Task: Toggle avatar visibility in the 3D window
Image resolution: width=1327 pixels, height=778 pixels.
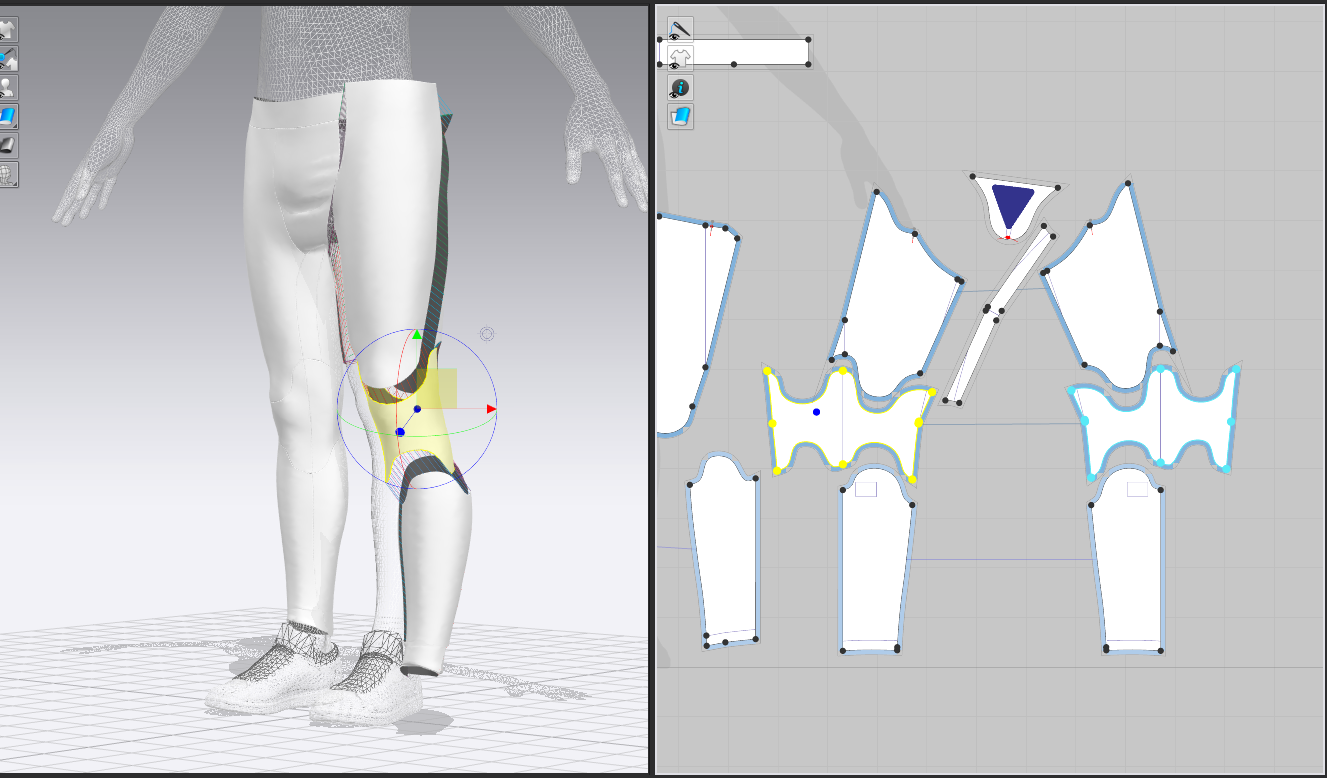Action: pos(8,88)
